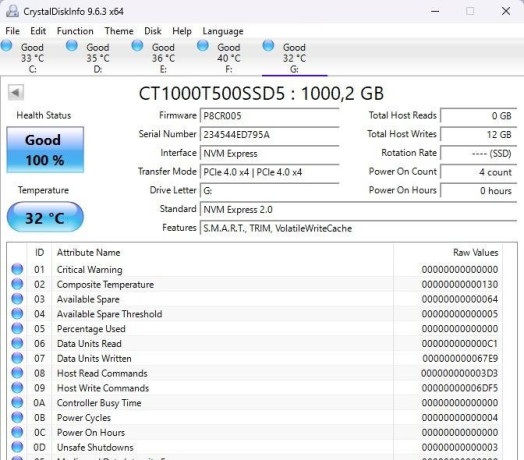Click the CrystalDiskInfo title bar app icon
The image size is (524, 460).
click(12, 11)
